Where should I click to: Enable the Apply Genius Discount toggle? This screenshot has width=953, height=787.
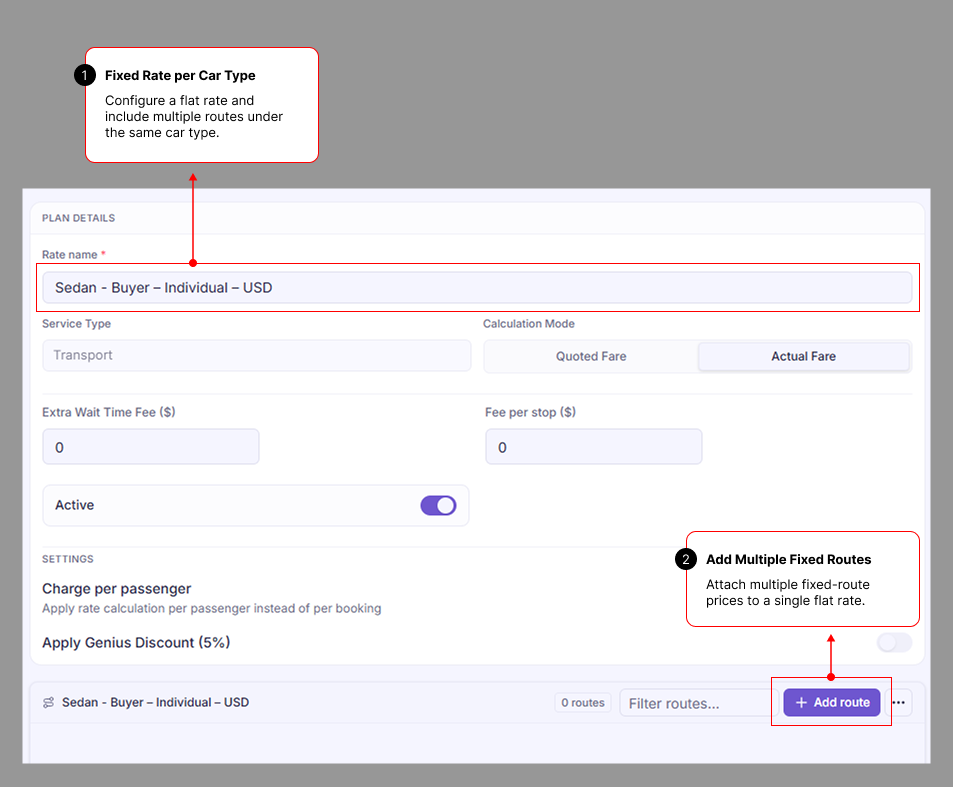[894, 642]
